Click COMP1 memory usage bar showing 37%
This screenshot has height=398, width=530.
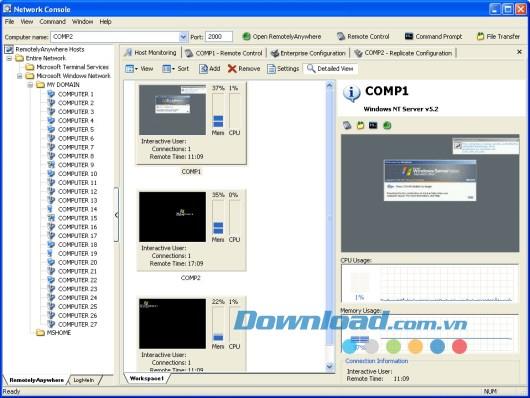(218, 111)
